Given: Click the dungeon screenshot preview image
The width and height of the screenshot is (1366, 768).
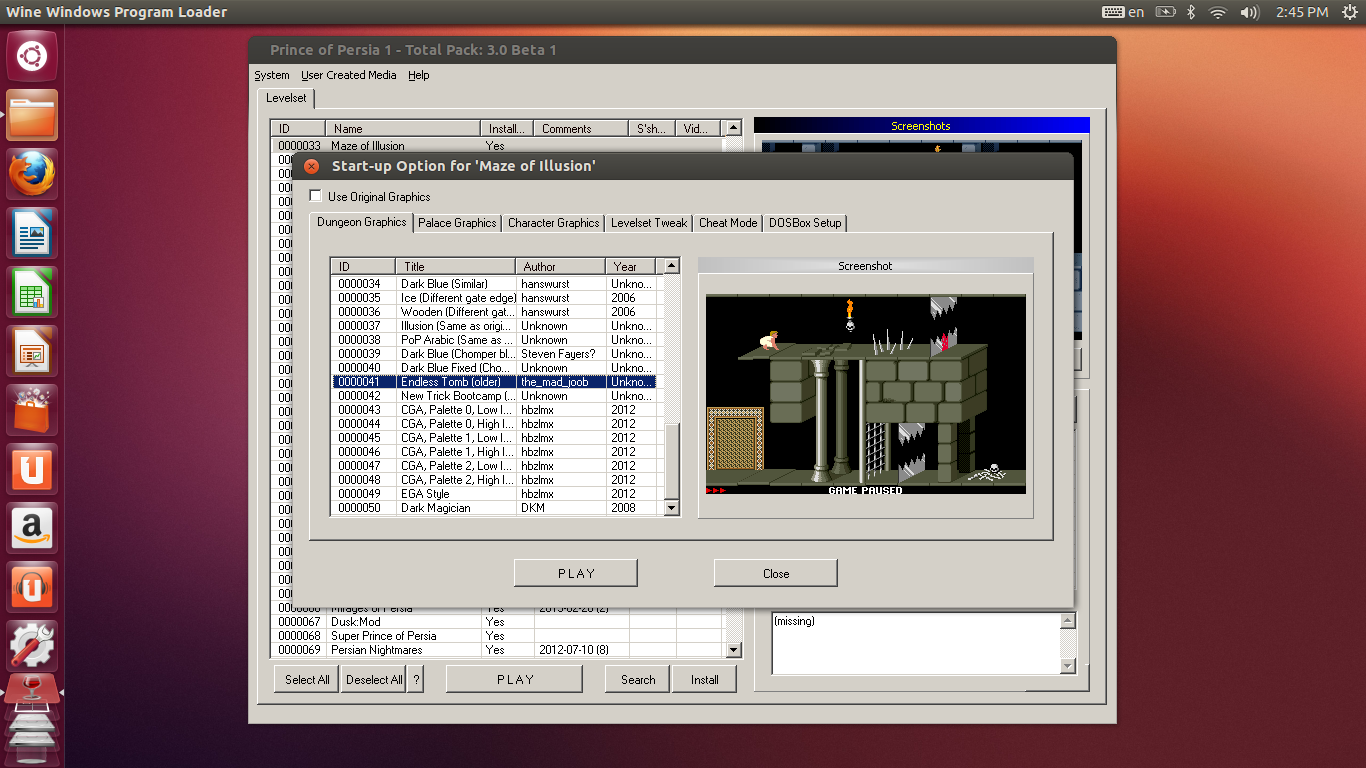Looking at the screenshot, I should 866,394.
